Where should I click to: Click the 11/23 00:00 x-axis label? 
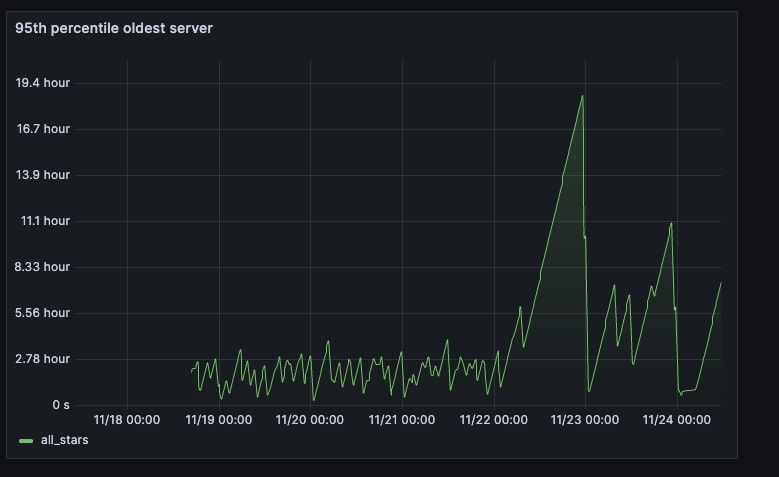pos(585,420)
